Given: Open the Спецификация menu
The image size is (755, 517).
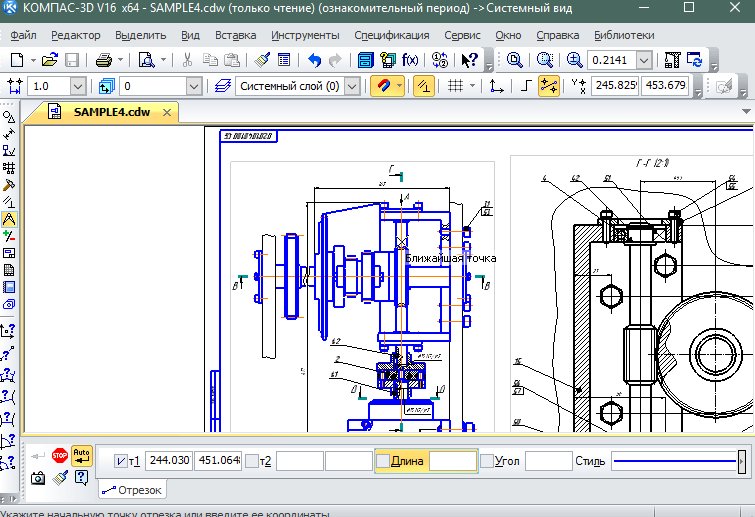Looking at the screenshot, I should point(392,35).
